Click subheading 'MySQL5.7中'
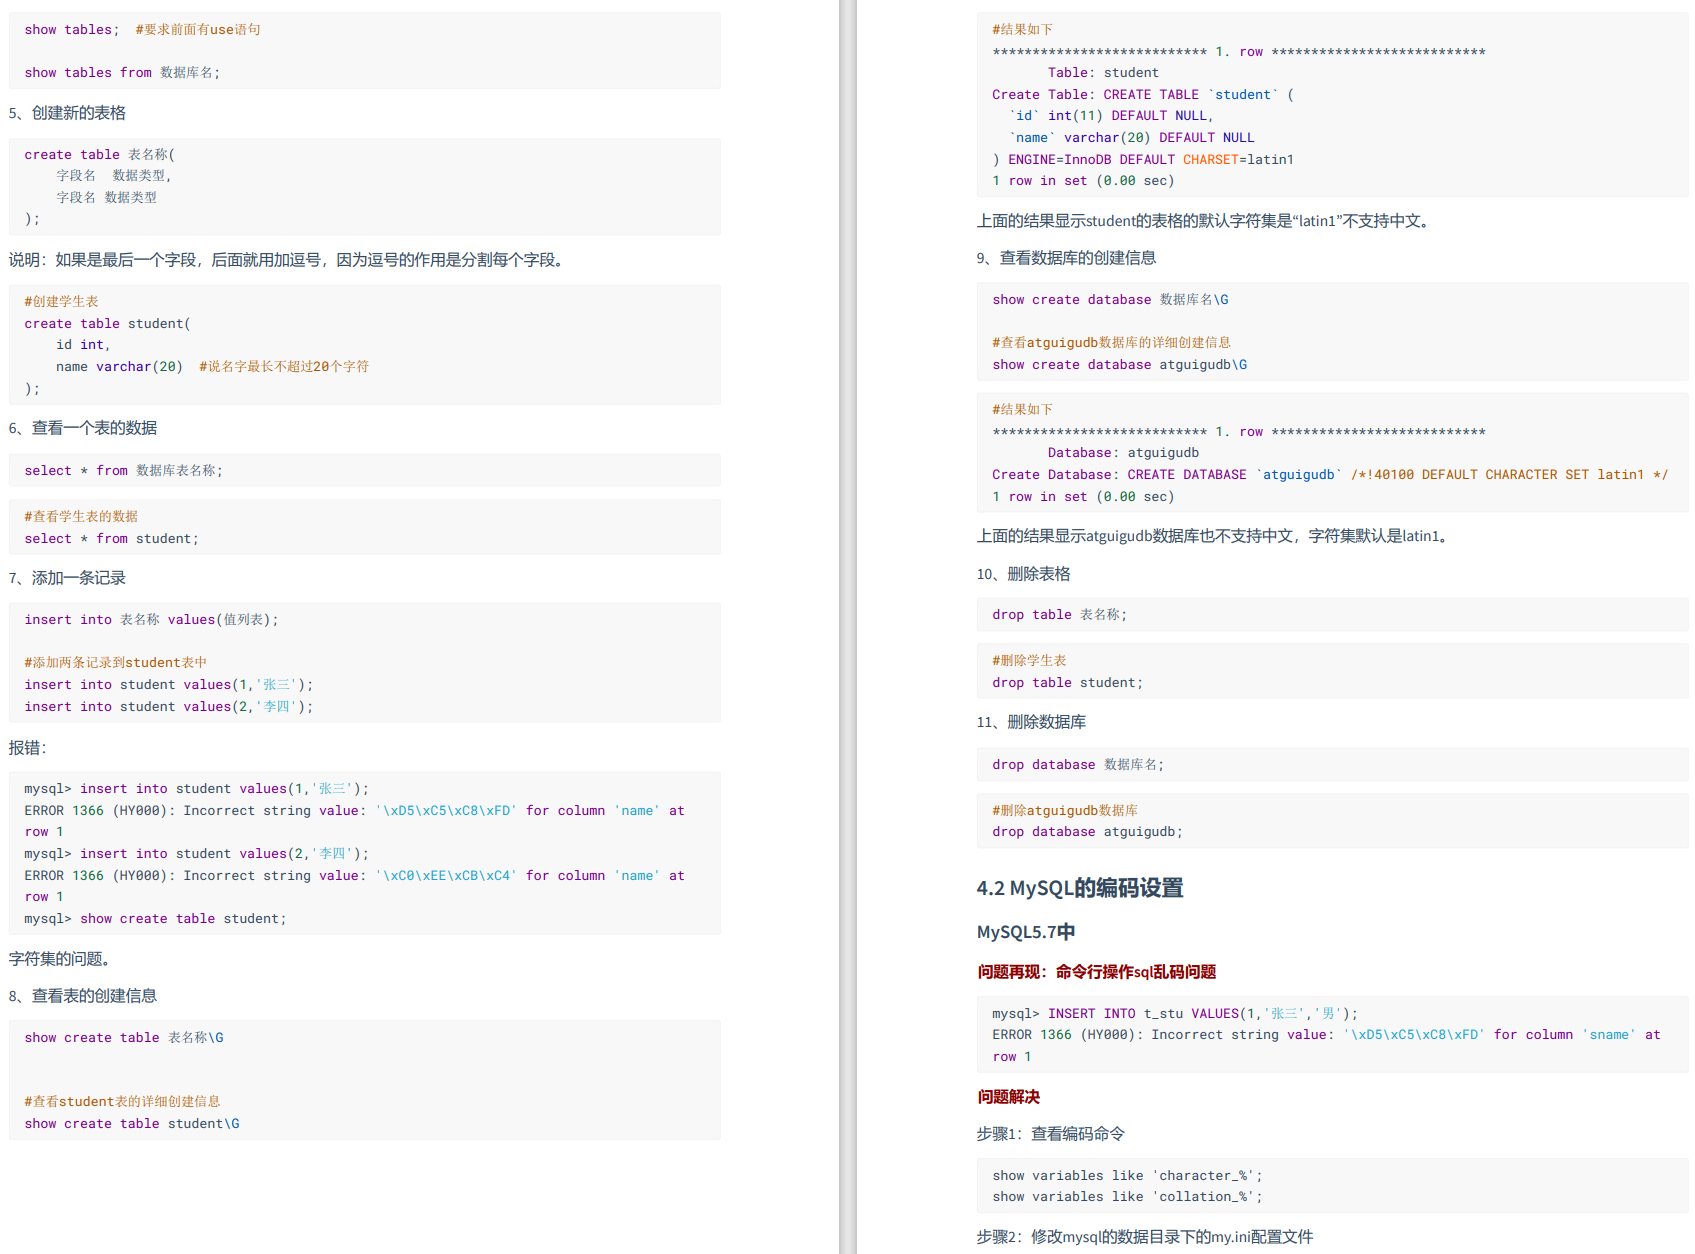Screen dimensions: 1695x1254 [1026, 932]
